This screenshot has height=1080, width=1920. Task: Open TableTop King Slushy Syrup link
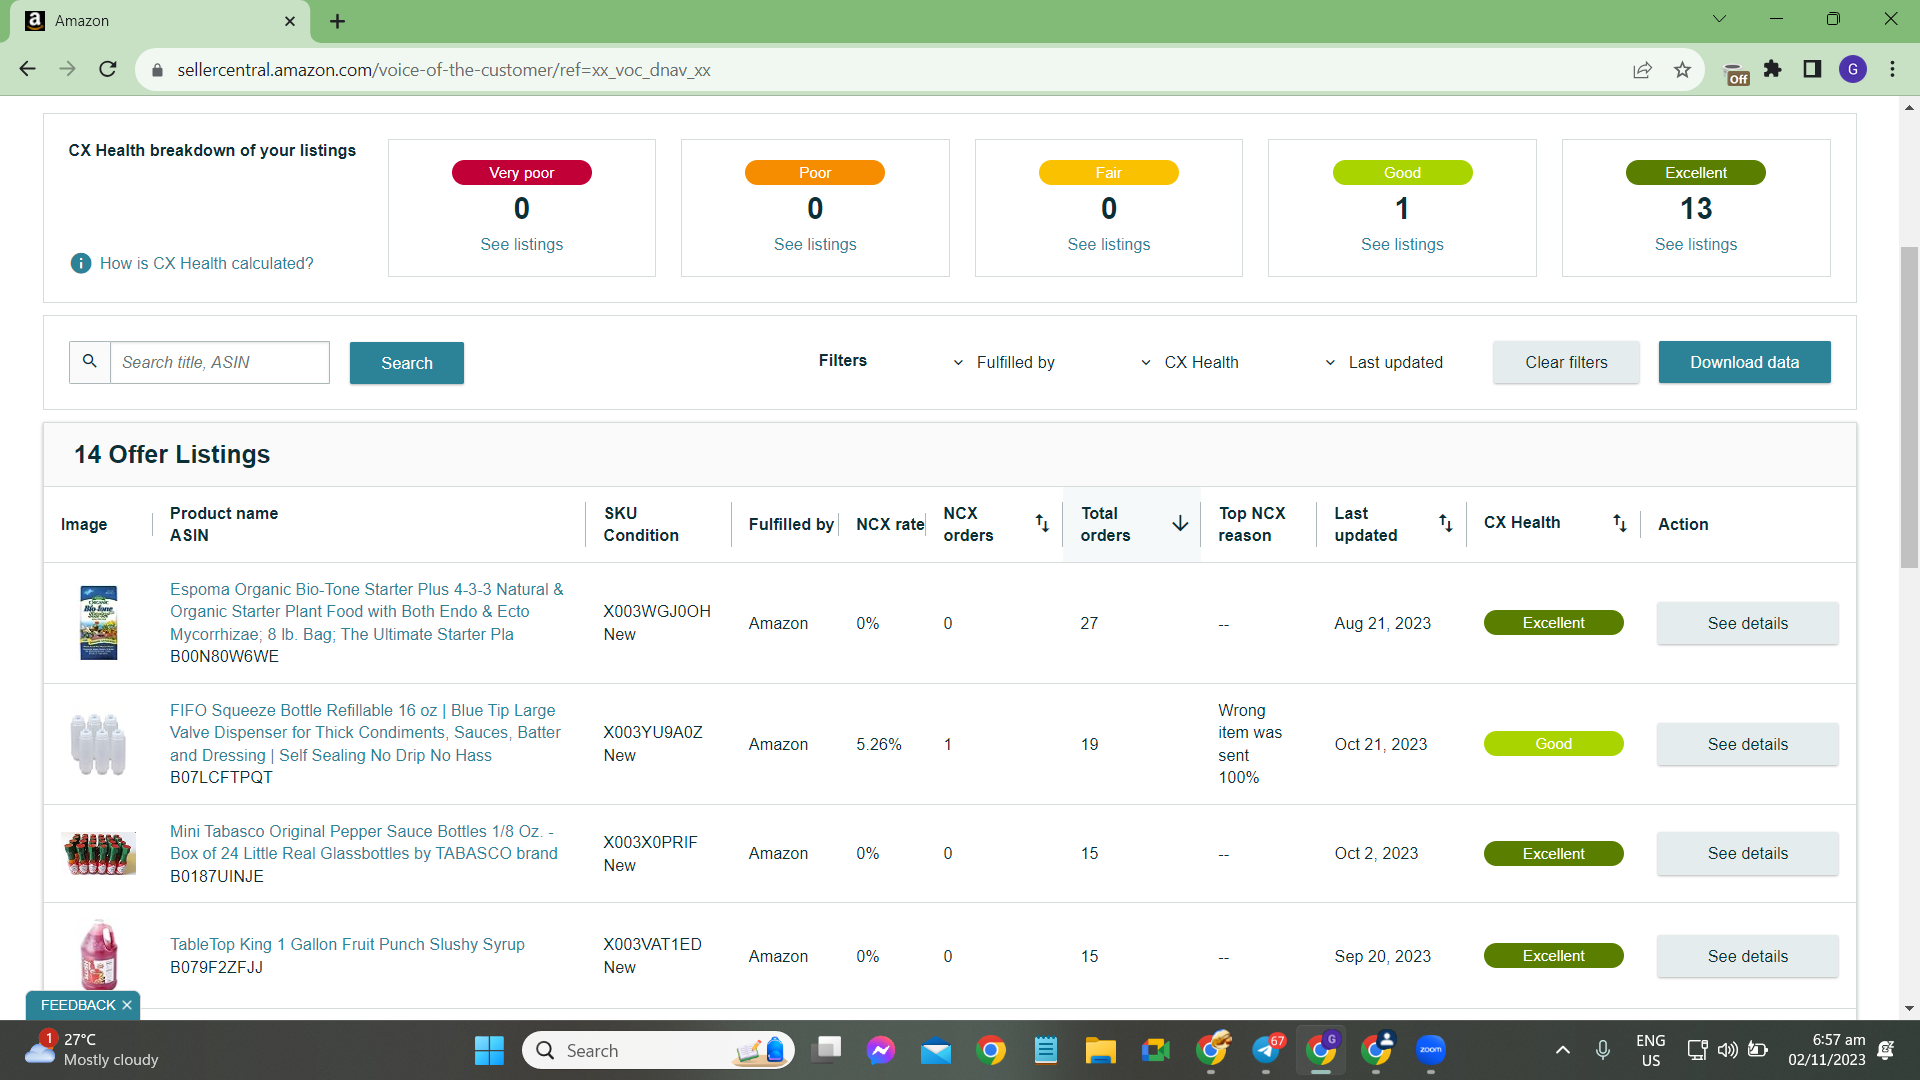click(x=347, y=944)
